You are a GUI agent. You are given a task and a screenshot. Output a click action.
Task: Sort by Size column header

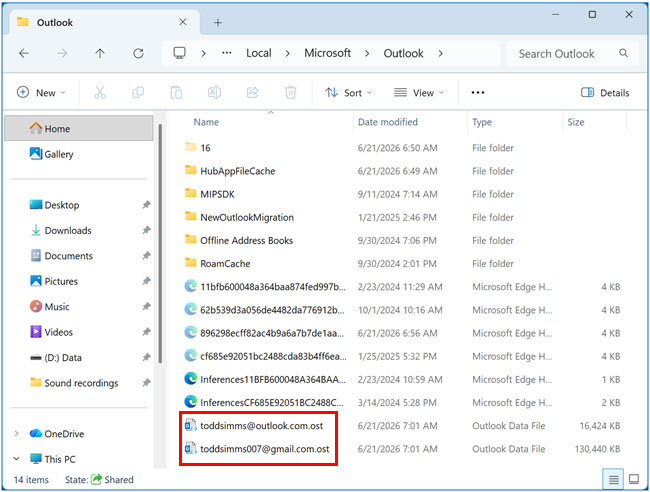575,122
